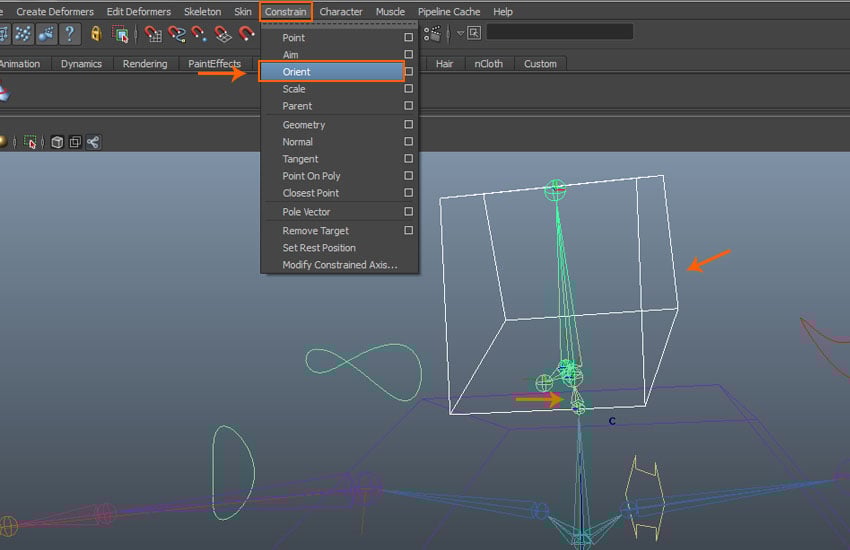Switch to the nCloth shelf tab
Image resolution: width=850 pixels, height=550 pixels.
(x=489, y=64)
